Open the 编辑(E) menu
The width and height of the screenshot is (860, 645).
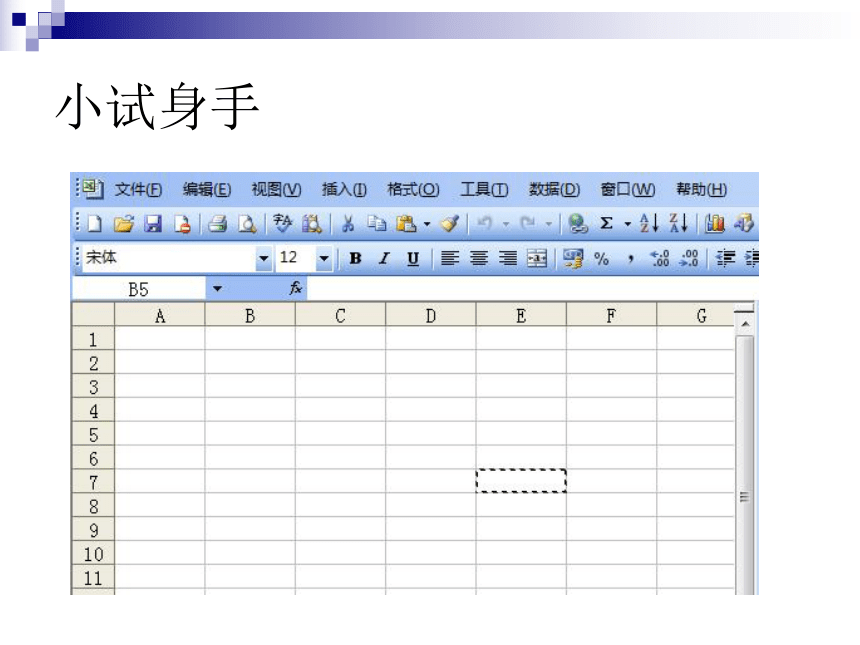point(207,190)
